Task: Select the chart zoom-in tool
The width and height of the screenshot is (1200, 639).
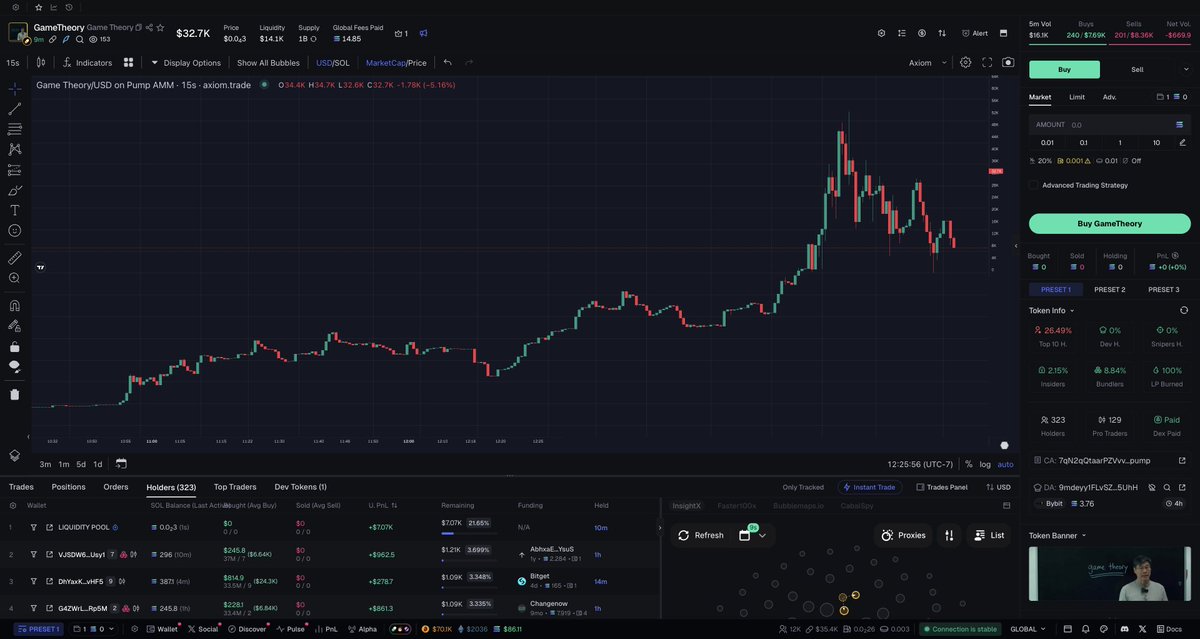Action: (14, 278)
